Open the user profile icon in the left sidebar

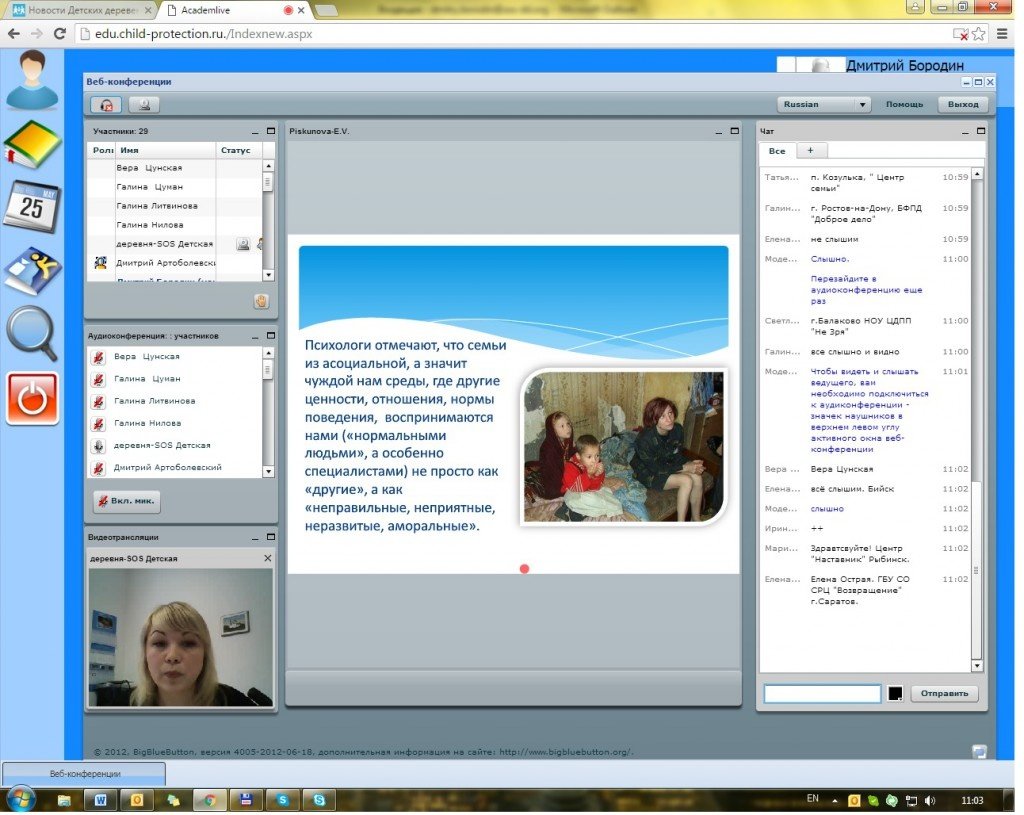click(x=32, y=81)
